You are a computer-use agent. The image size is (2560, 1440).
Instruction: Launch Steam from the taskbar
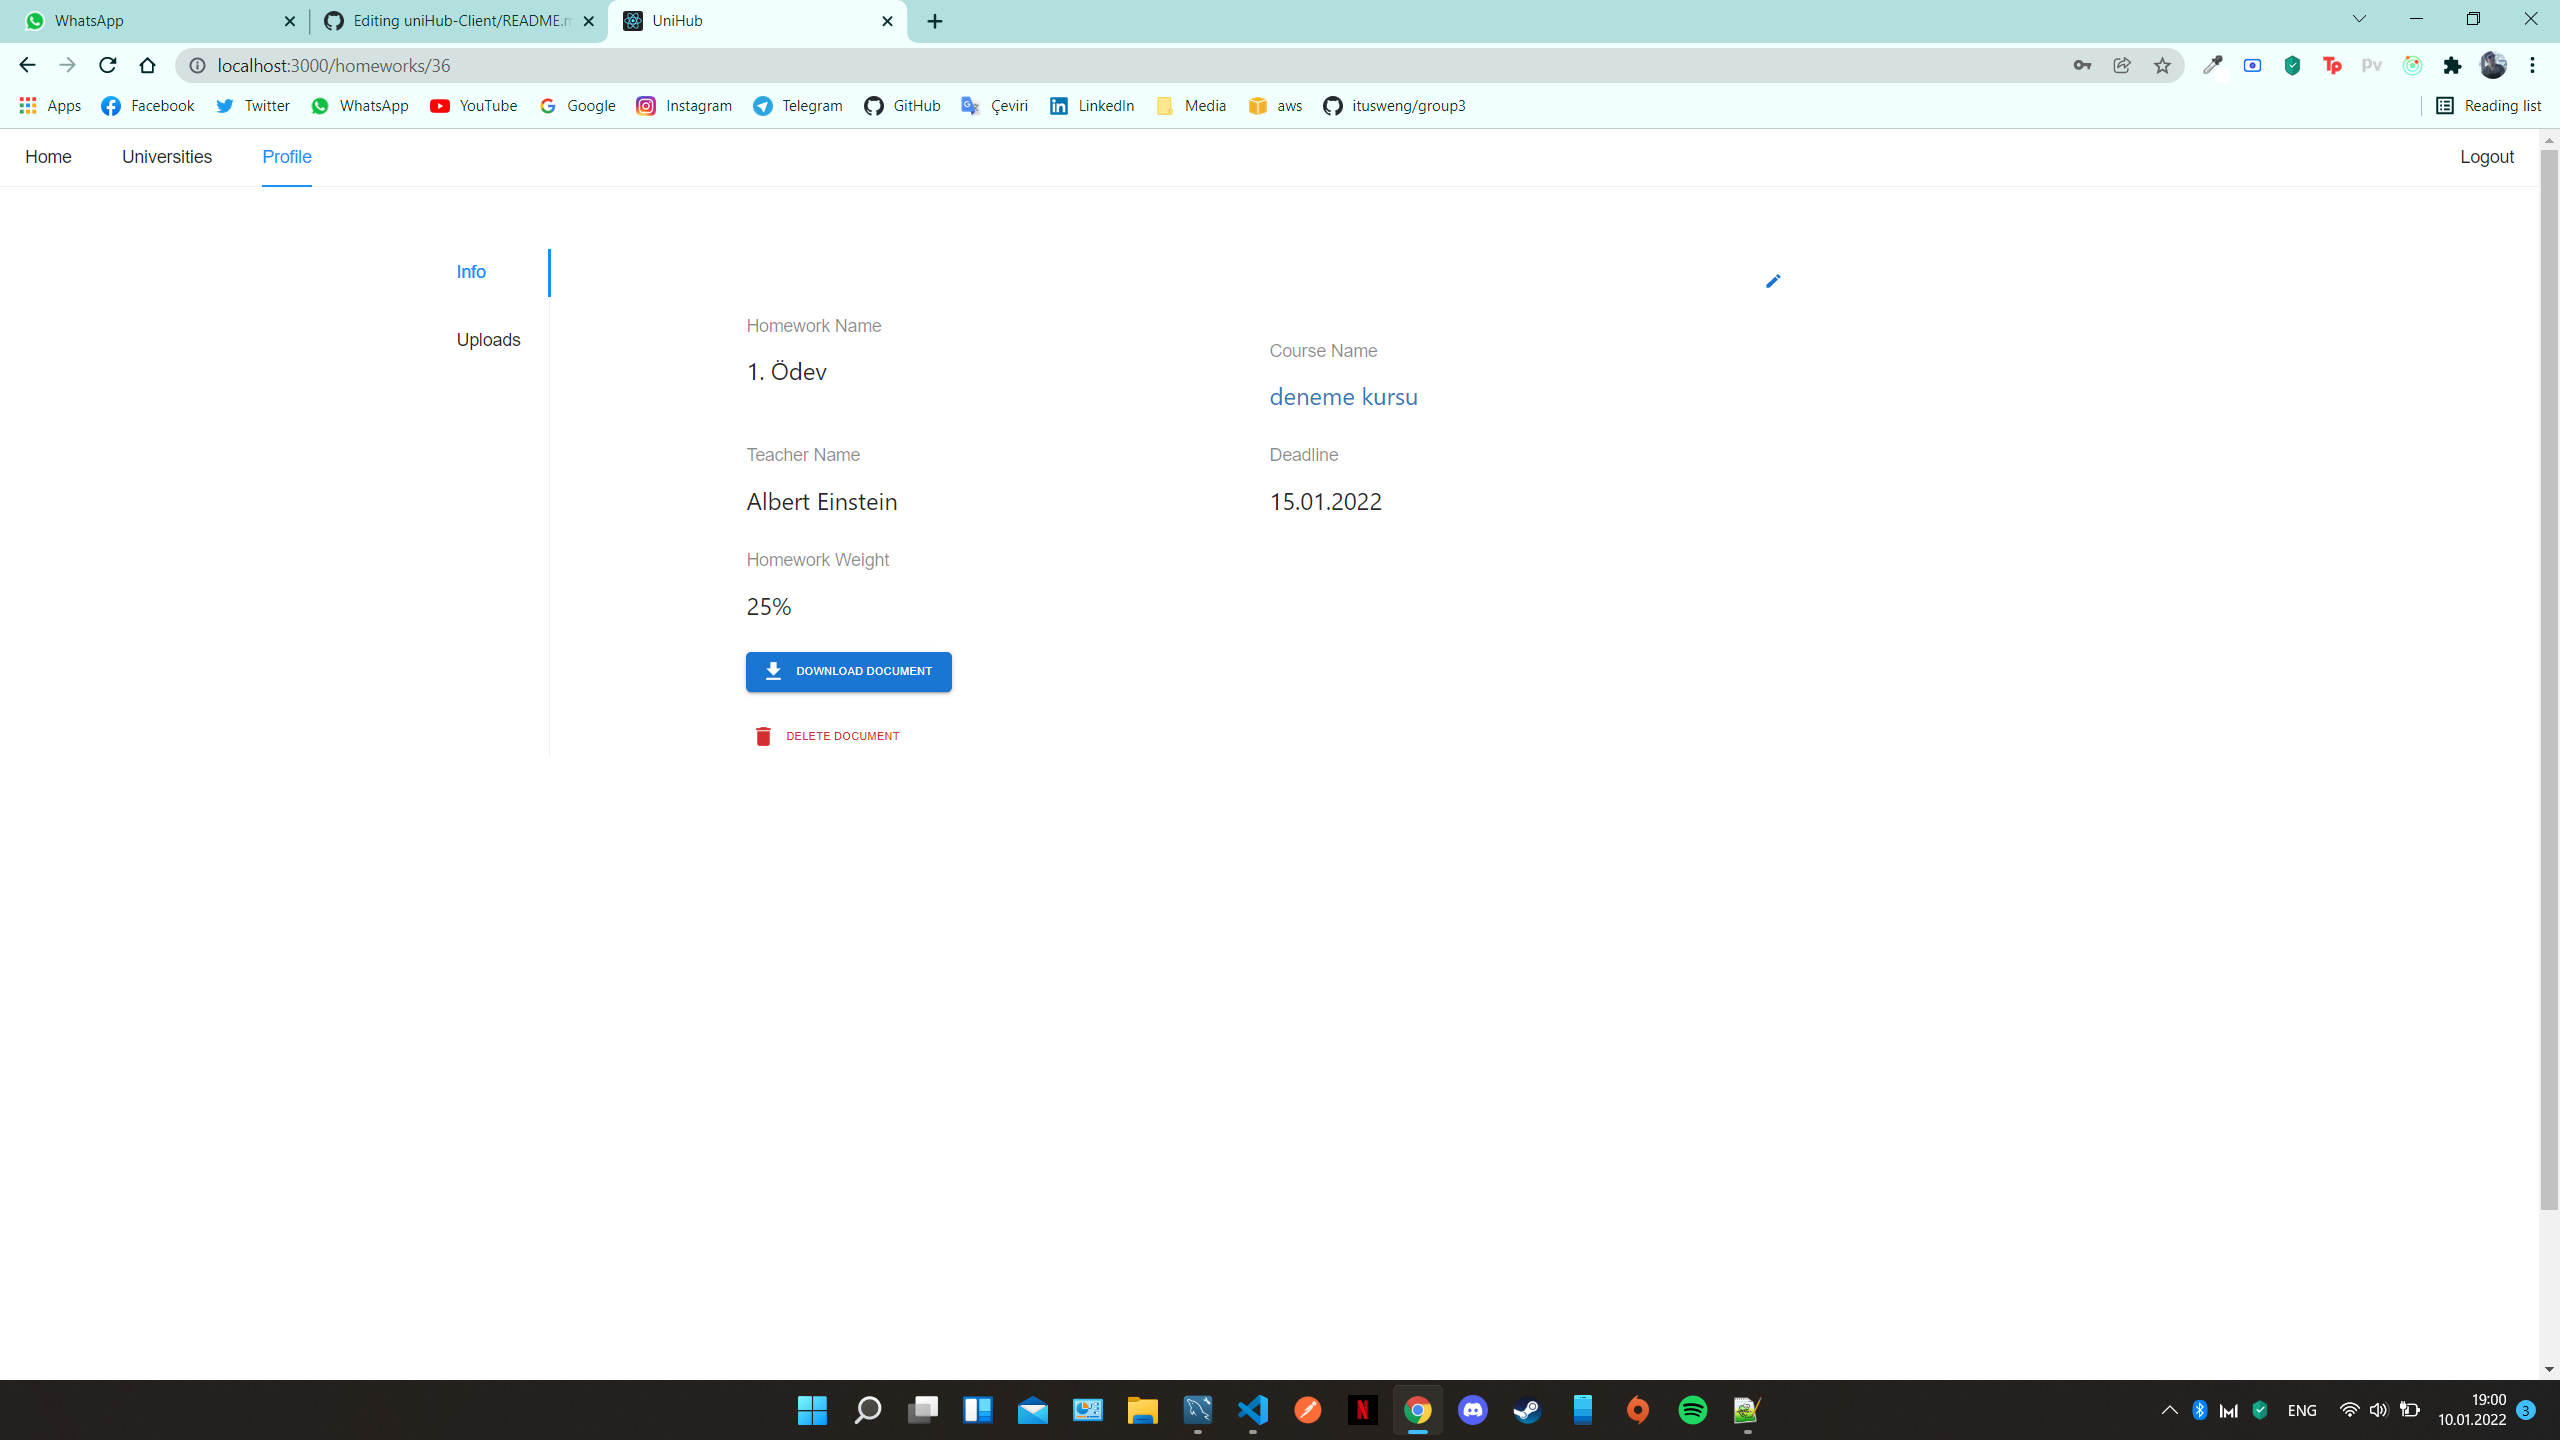click(1527, 1410)
